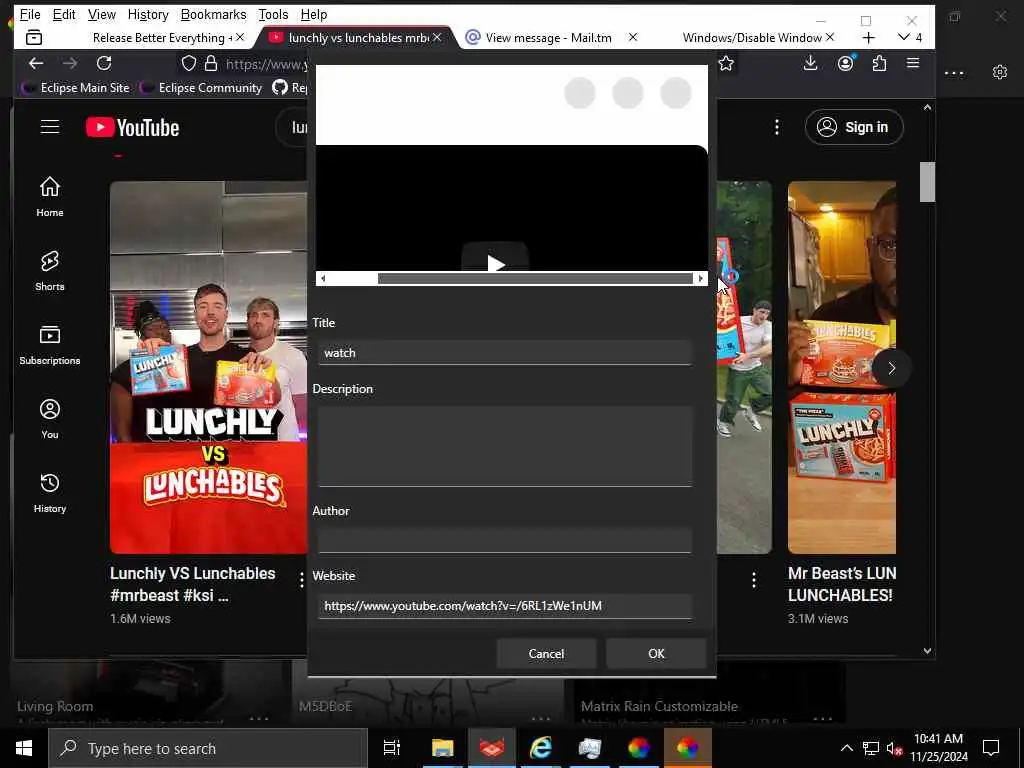The height and width of the screenshot is (768, 1024).
Task: Open the Edit menu
Action: [64, 14]
